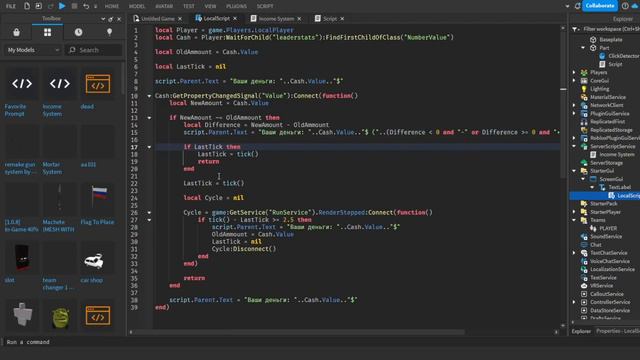Click the Players service icon in Explorer
The height and width of the screenshot is (360, 640).
(584, 72)
